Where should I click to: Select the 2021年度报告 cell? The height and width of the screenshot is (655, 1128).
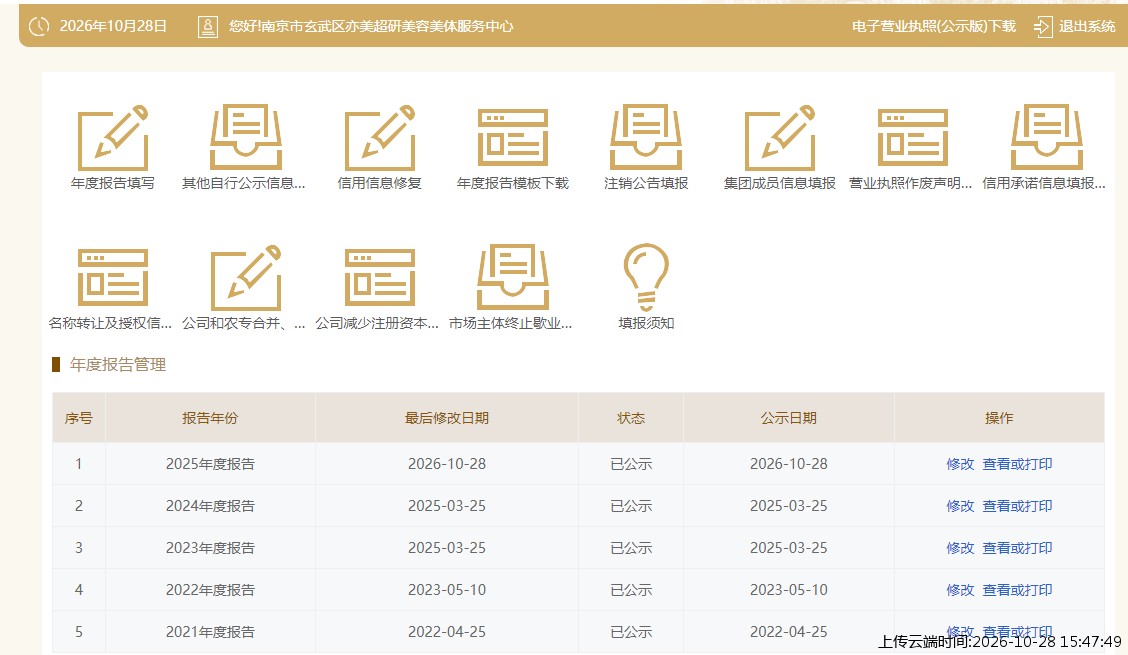pos(210,631)
